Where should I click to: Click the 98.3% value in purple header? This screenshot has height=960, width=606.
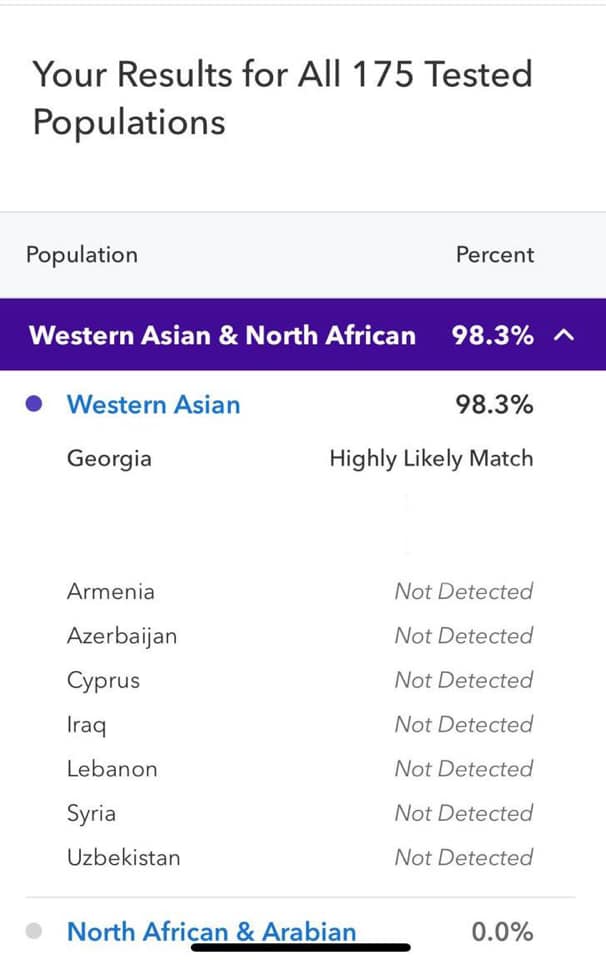tap(492, 335)
